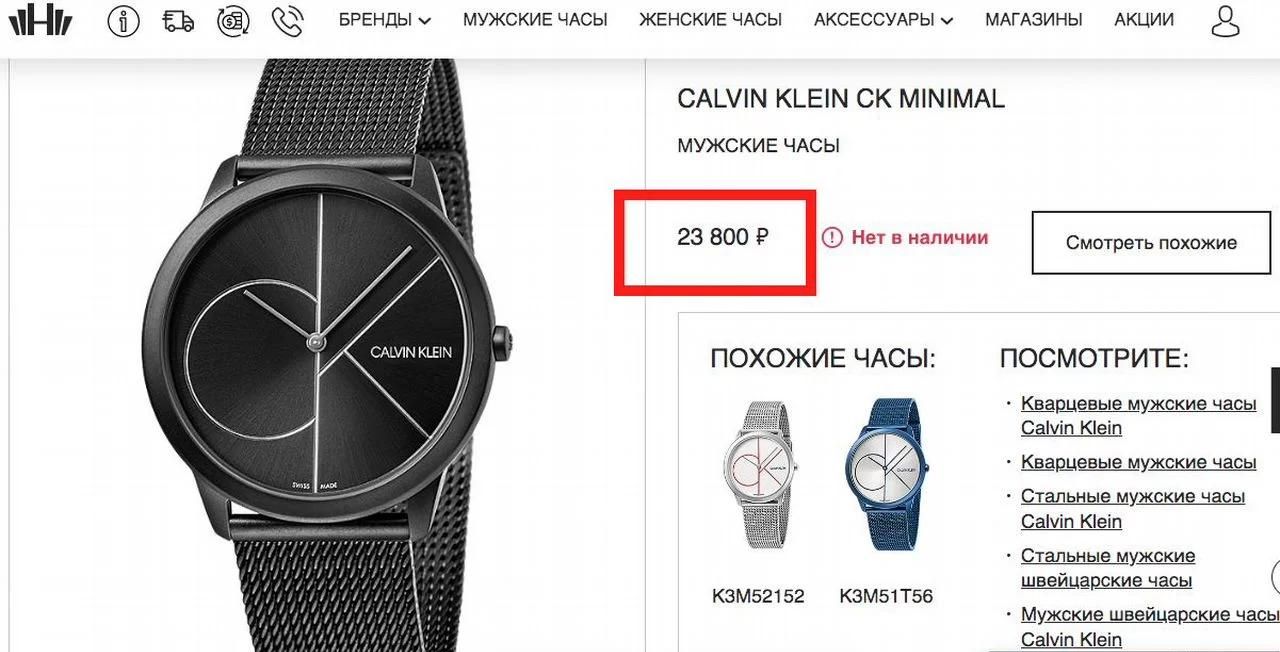1280x652 pixels.
Task: Open the ЖЕНСКИЕ ЧАСЫ menu item
Action: (x=710, y=20)
